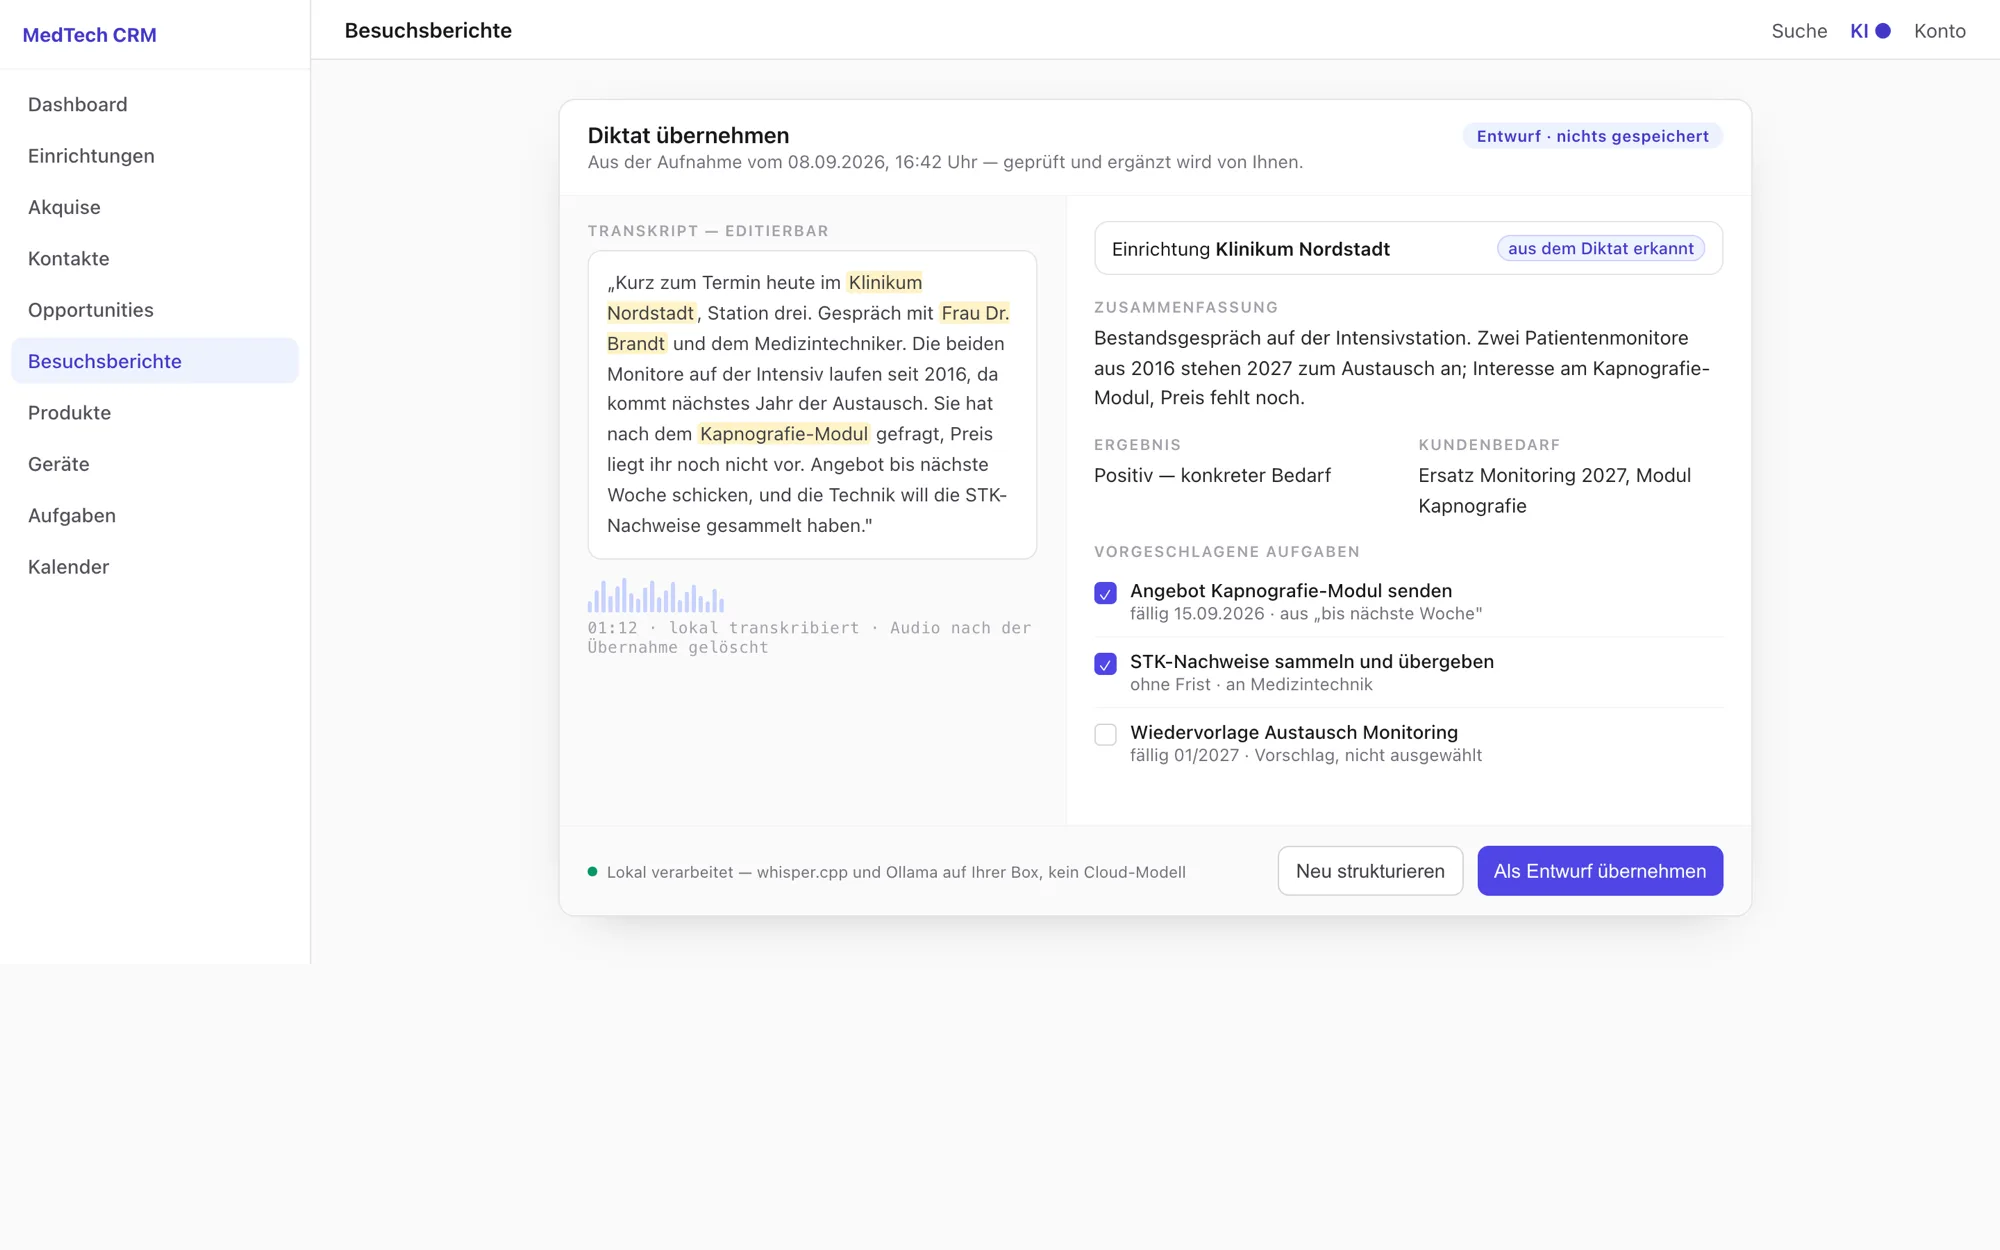Go to Geräte section
This screenshot has height=1250, width=2000.
tap(155, 464)
